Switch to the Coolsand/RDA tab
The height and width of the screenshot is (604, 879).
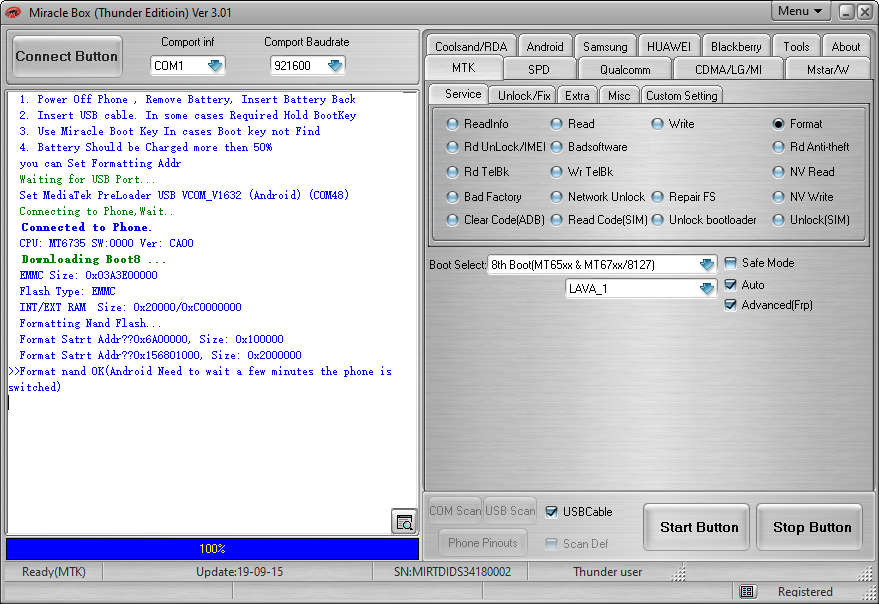[x=471, y=47]
